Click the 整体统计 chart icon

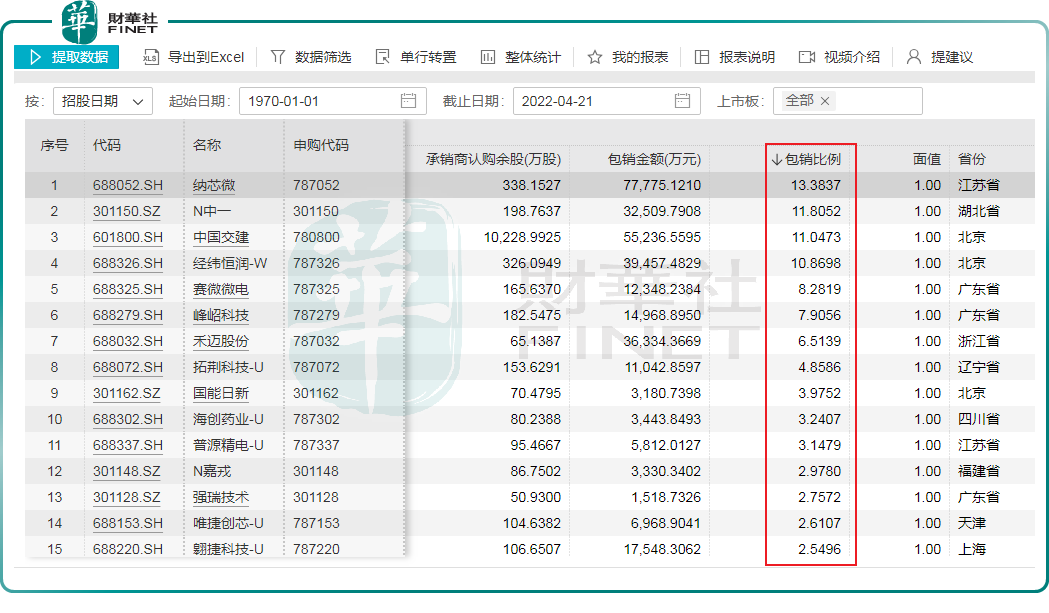[x=488, y=57]
